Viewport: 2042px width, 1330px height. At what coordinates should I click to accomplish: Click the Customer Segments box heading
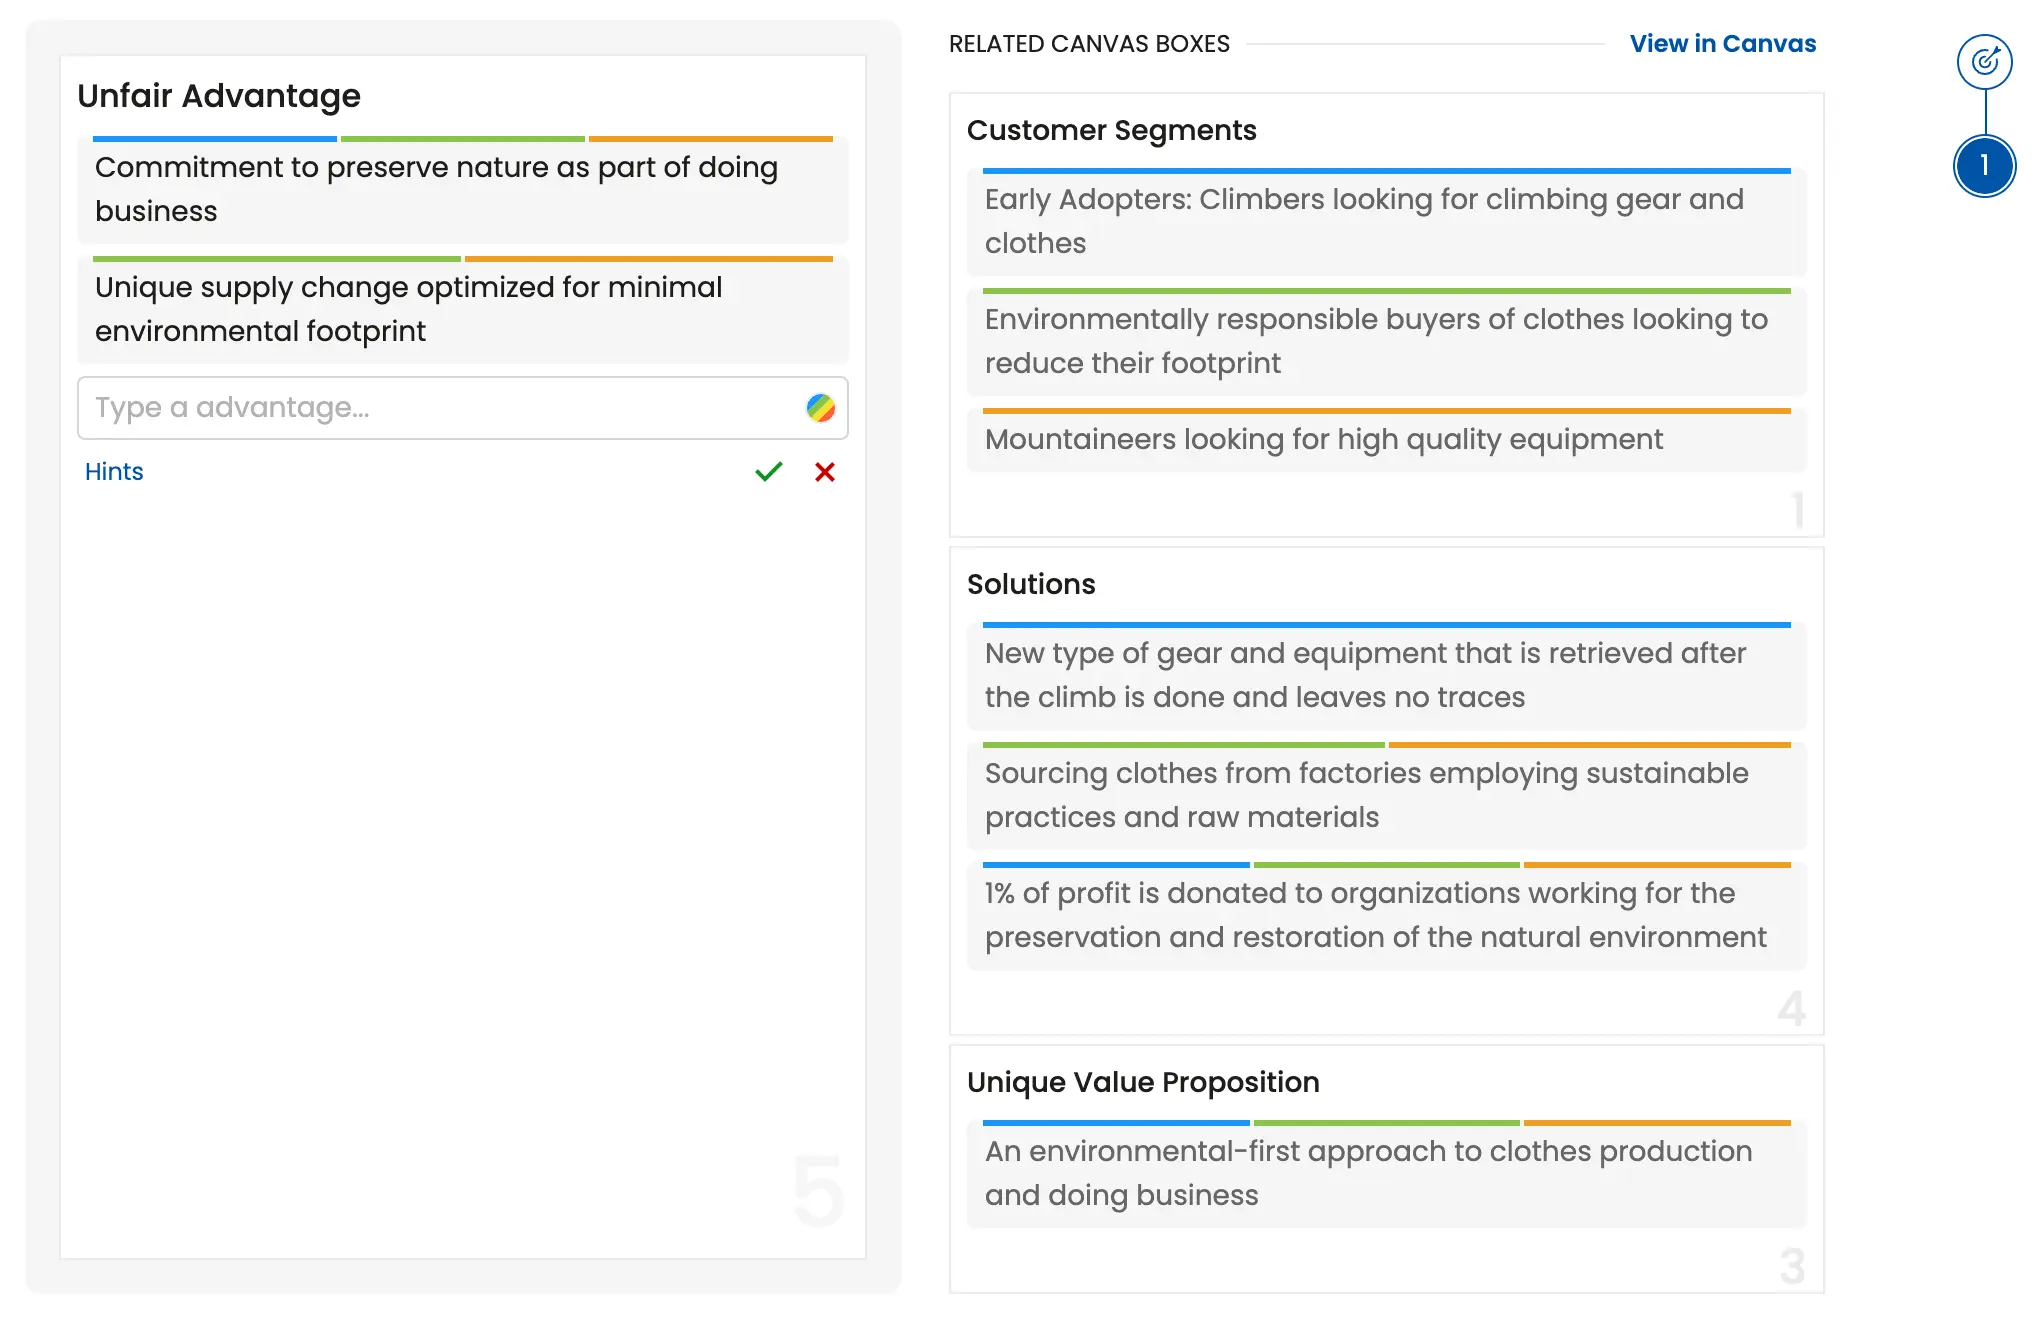point(1111,131)
